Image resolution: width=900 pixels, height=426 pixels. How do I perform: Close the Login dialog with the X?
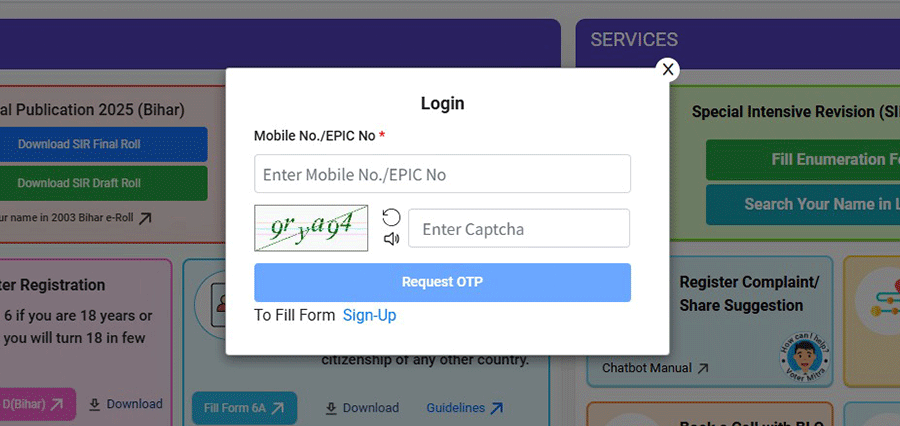(x=668, y=69)
